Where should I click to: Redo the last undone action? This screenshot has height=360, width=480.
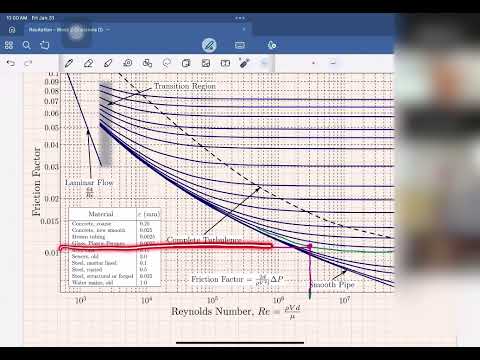tap(28, 63)
